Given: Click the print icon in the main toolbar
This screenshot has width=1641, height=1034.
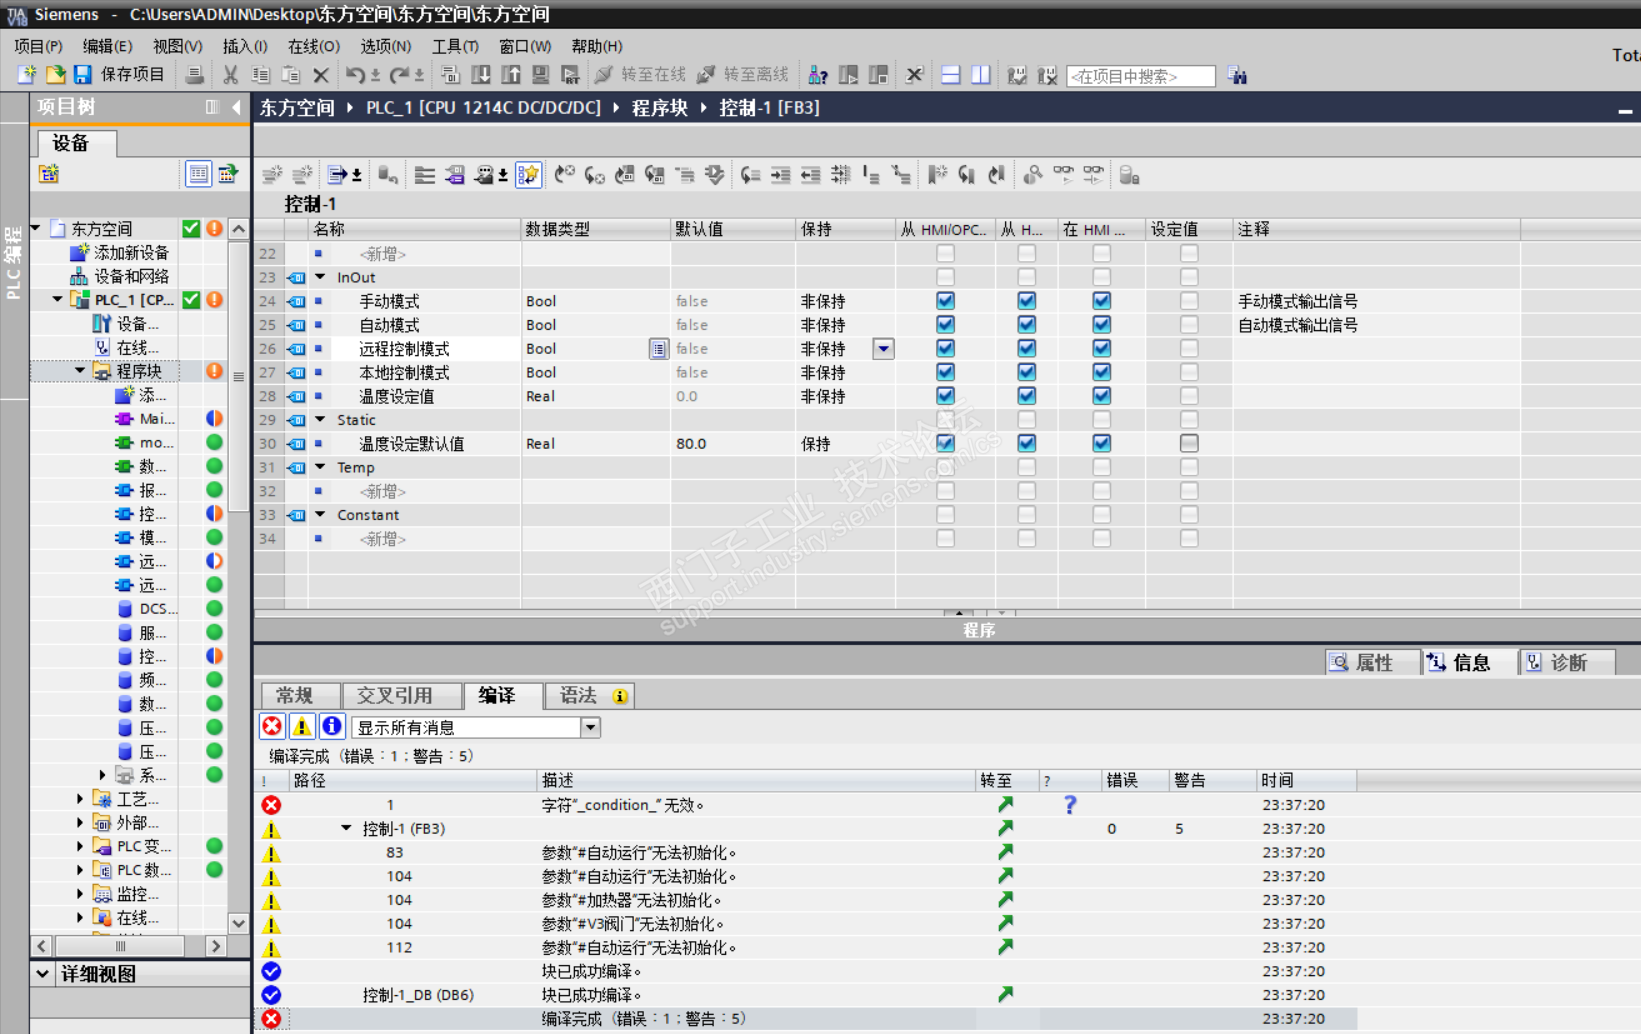Looking at the screenshot, I should click(195, 75).
